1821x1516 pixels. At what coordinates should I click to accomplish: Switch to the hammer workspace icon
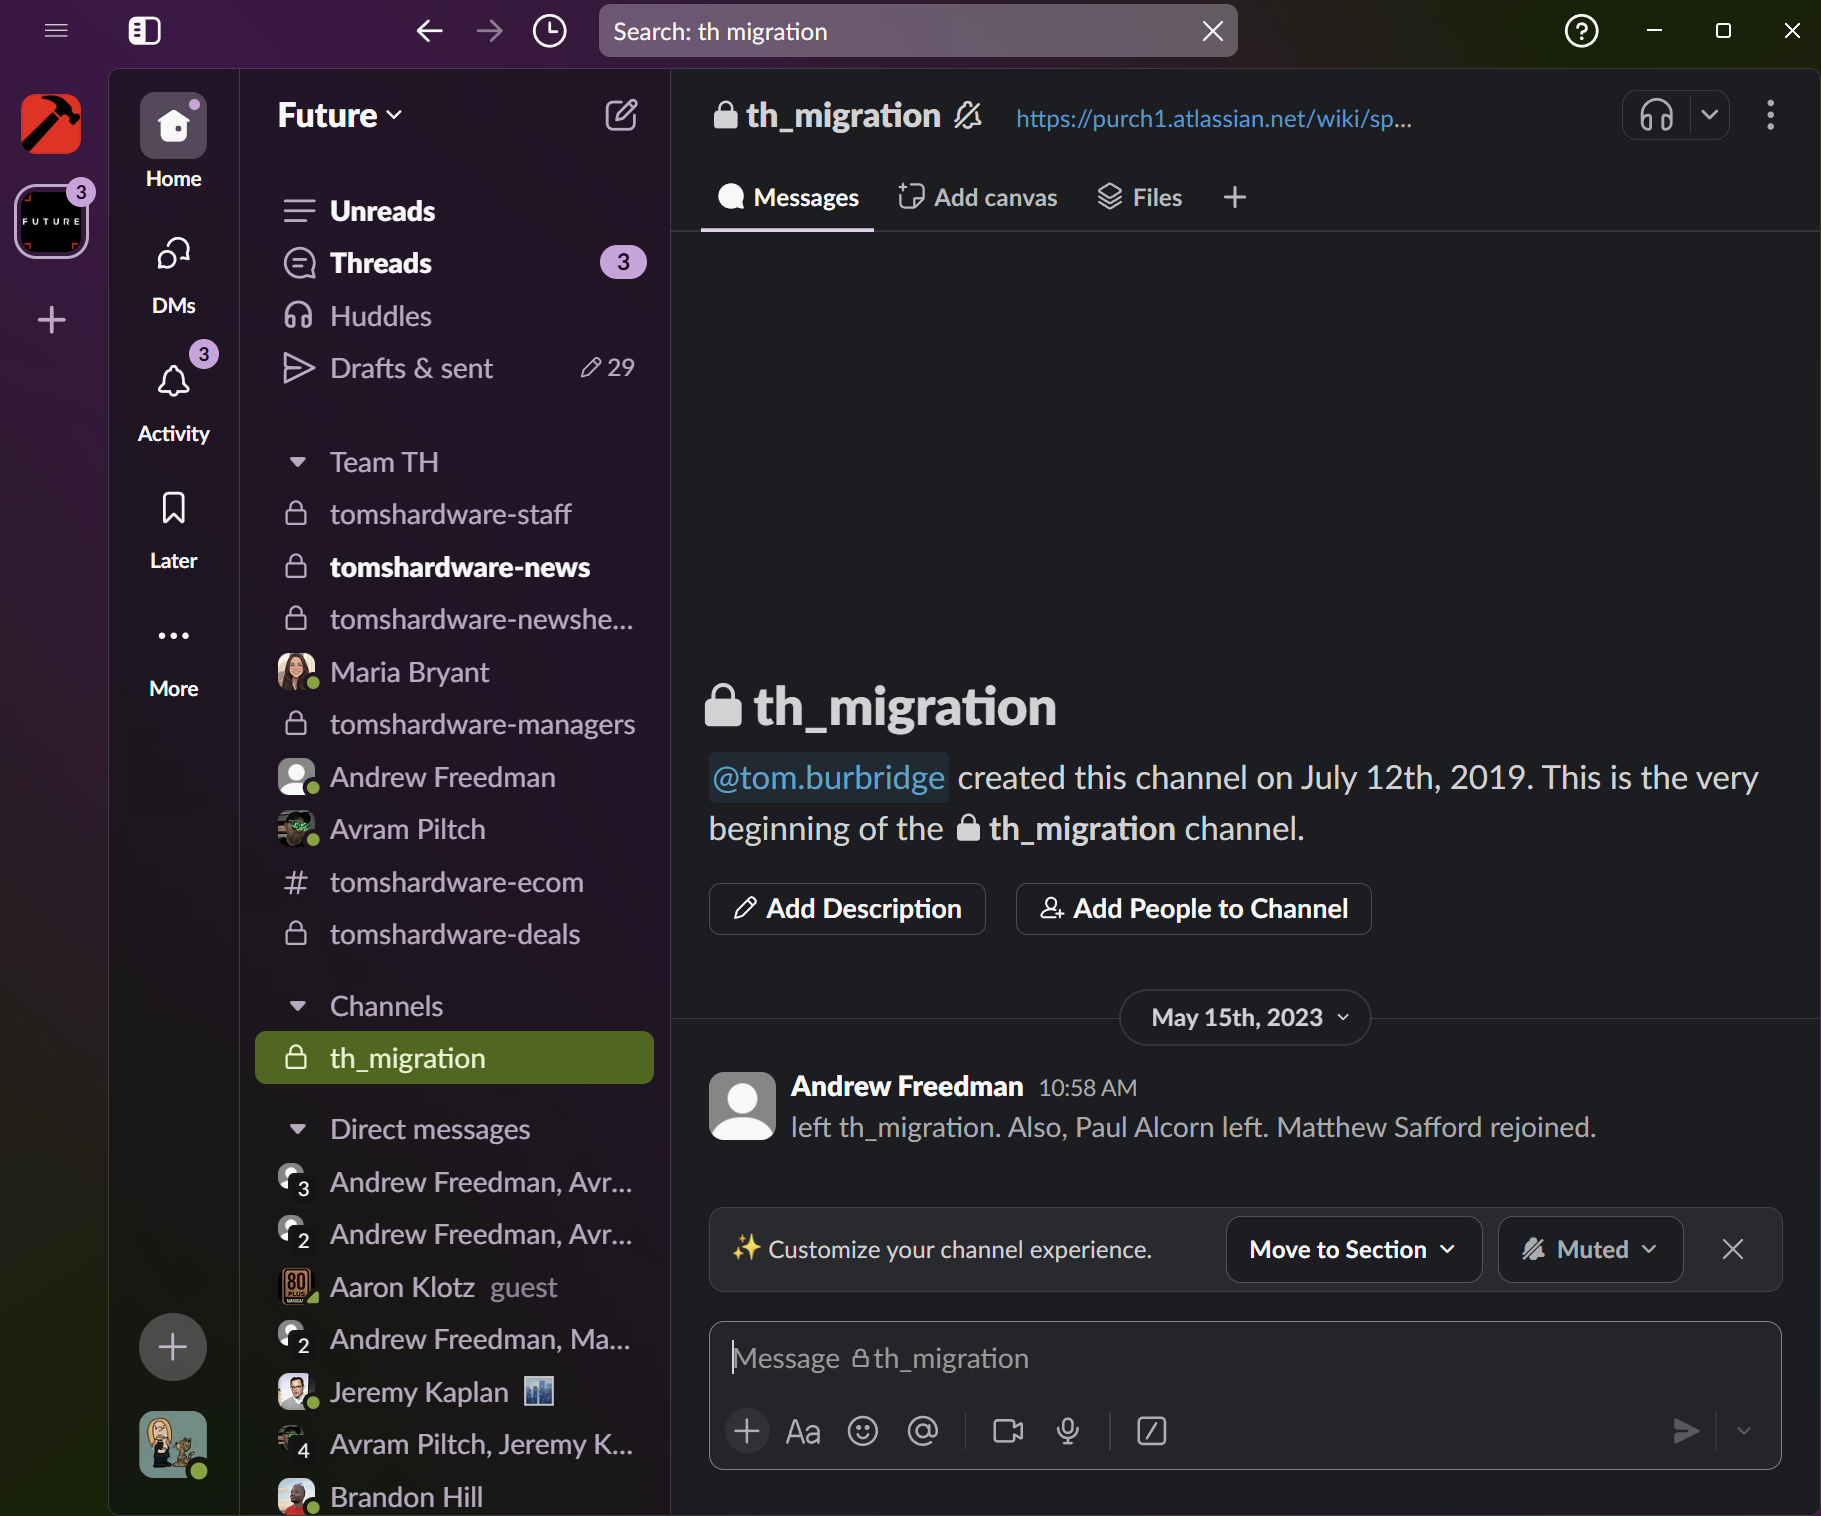click(x=51, y=124)
